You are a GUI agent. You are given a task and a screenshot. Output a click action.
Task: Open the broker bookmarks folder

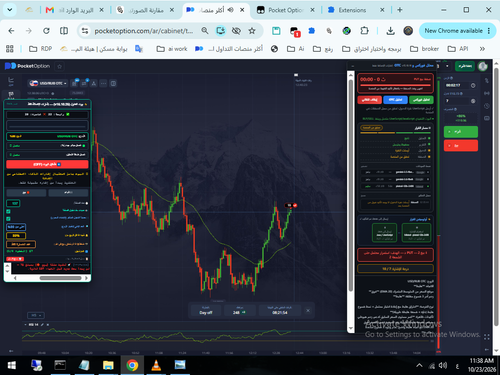424,49
